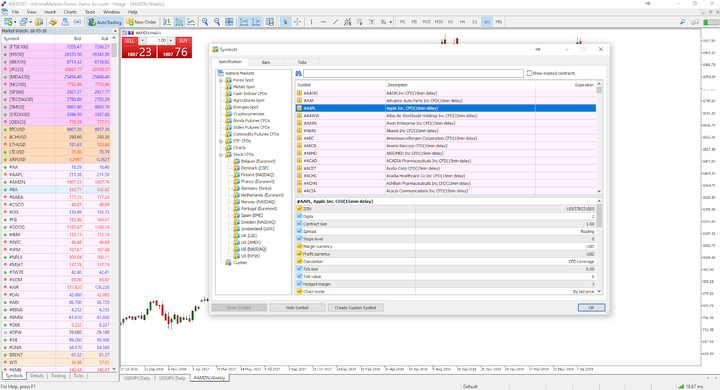720x390 pixels.
Task: Select the H1 timeframe
Action: 450,22
